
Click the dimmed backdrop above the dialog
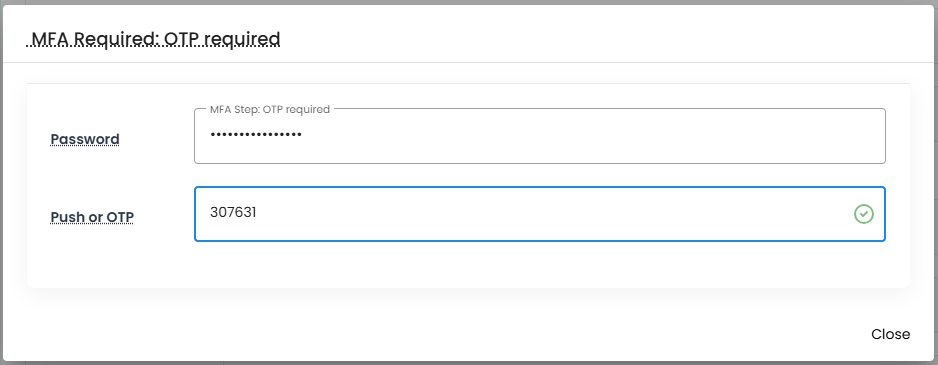(x=469, y=2)
